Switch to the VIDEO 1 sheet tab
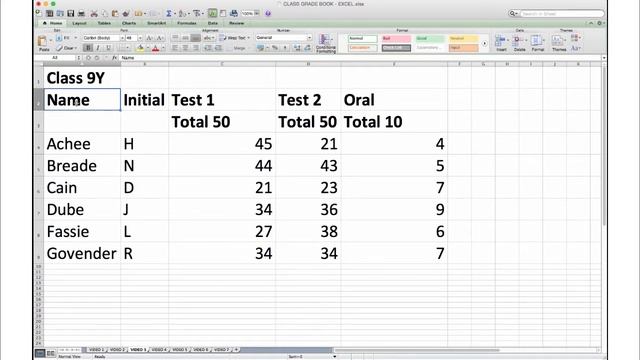This screenshot has width=640, height=360. (96, 350)
